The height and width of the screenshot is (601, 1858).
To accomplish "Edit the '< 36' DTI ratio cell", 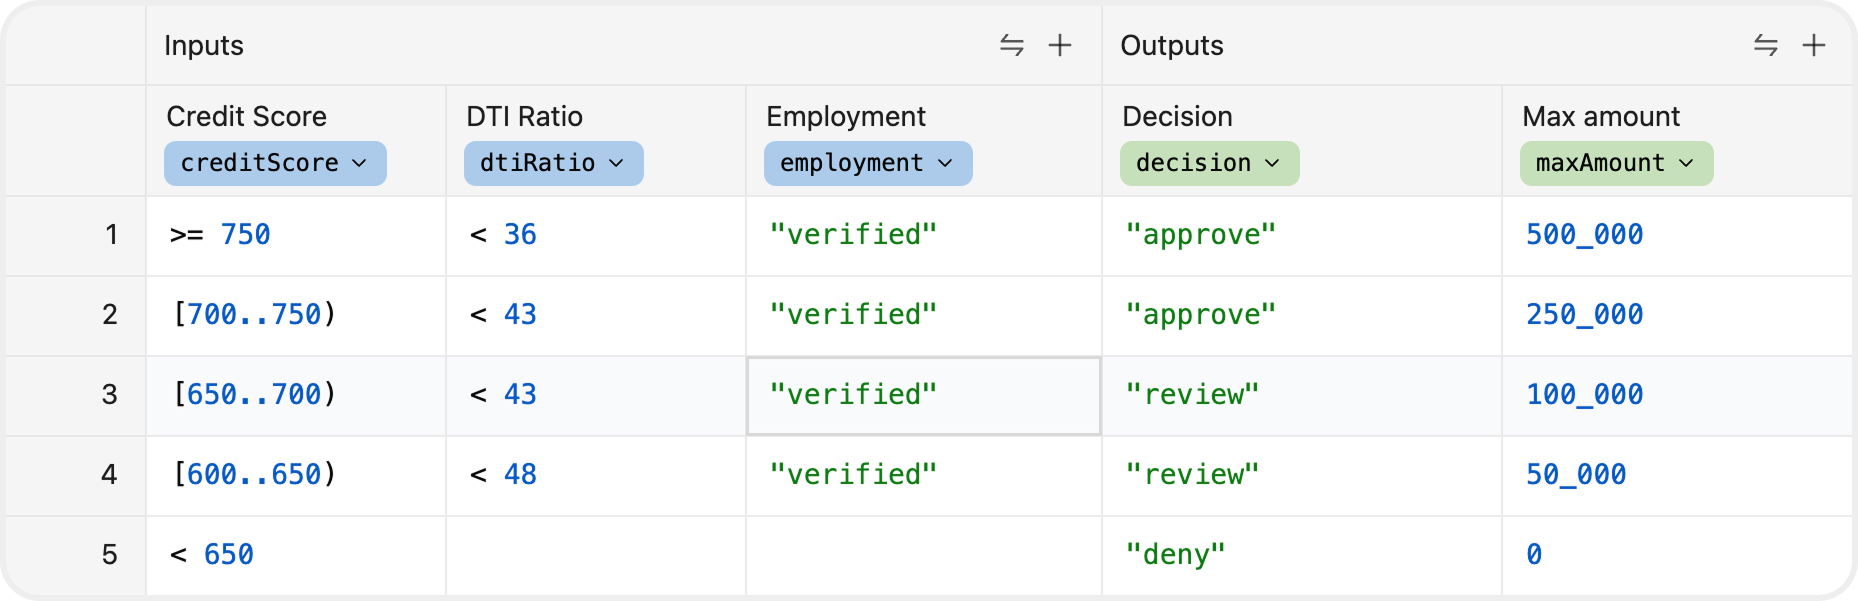I will click(596, 235).
